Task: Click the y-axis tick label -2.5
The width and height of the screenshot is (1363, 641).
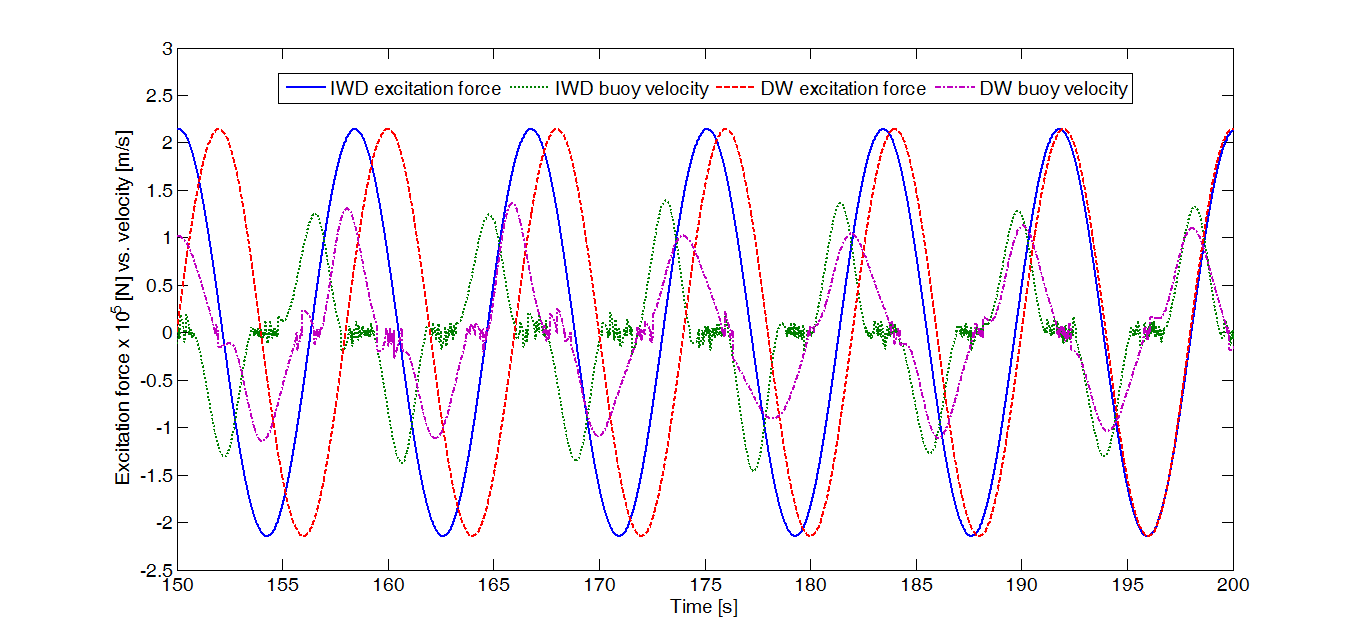Action: coord(156,571)
